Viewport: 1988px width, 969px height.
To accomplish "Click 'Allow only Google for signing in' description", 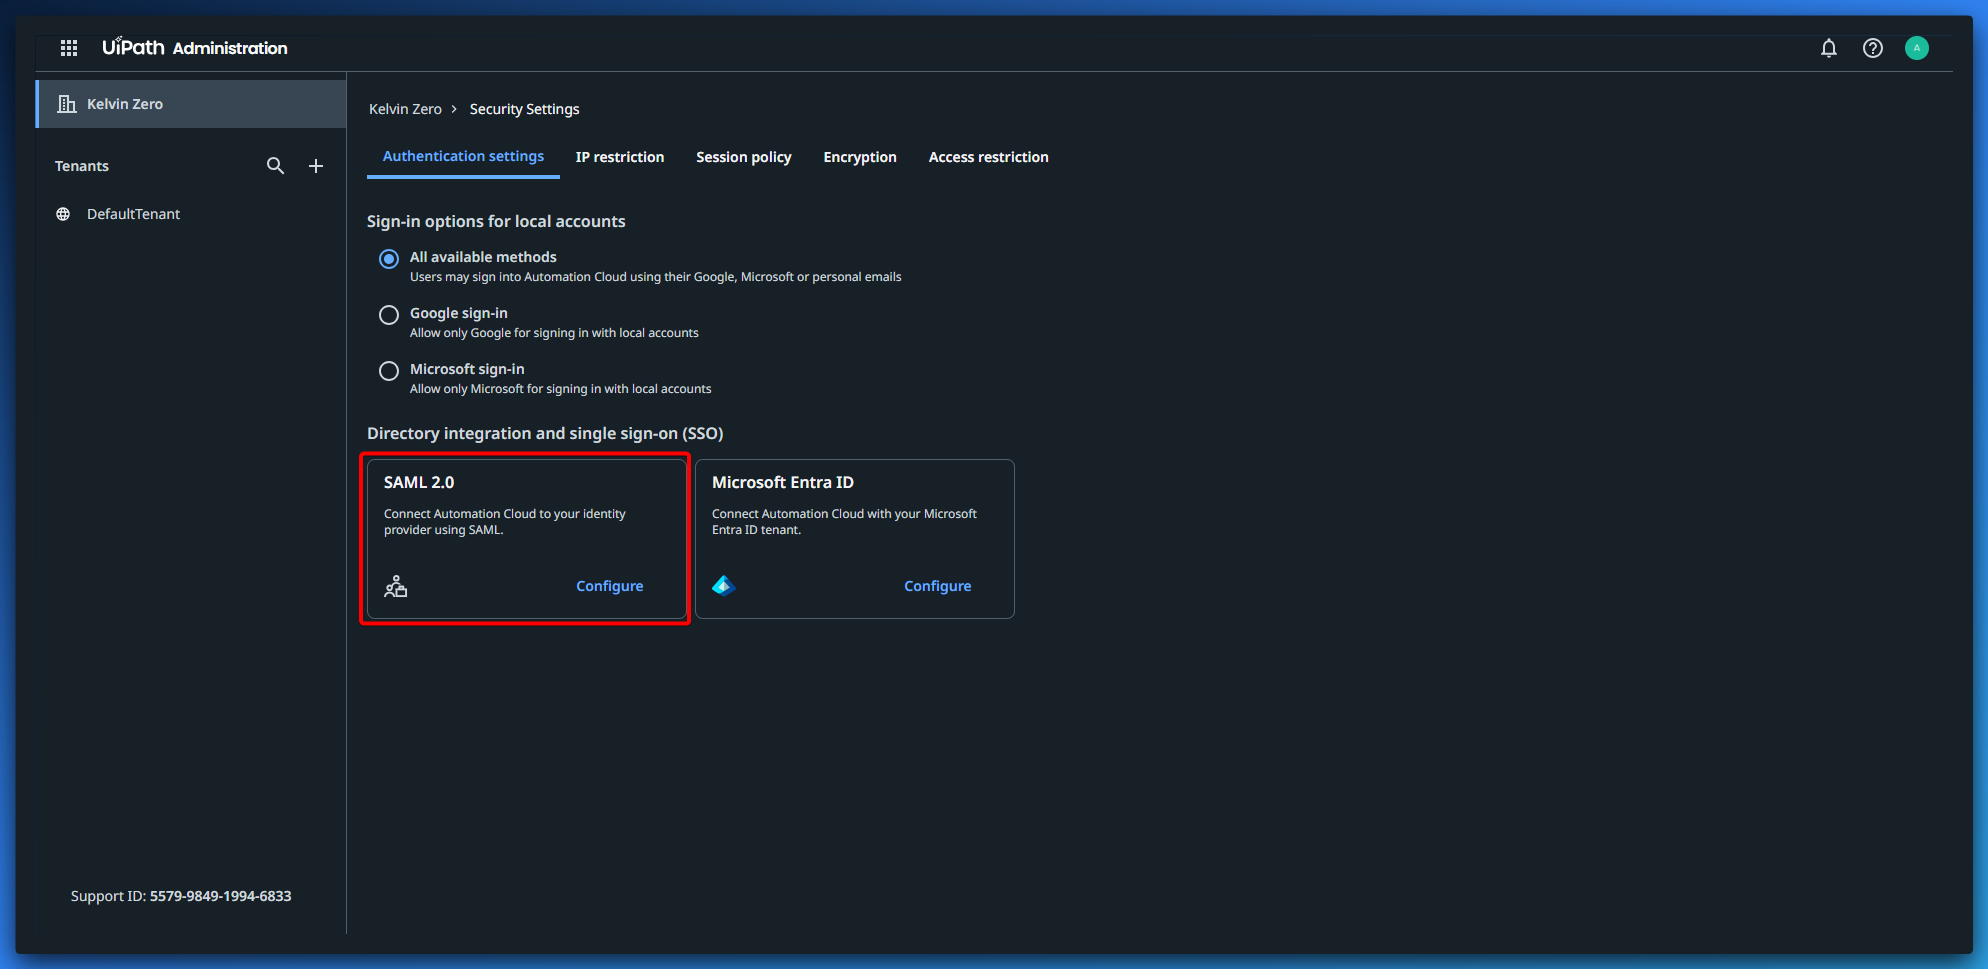I will coord(554,333).
